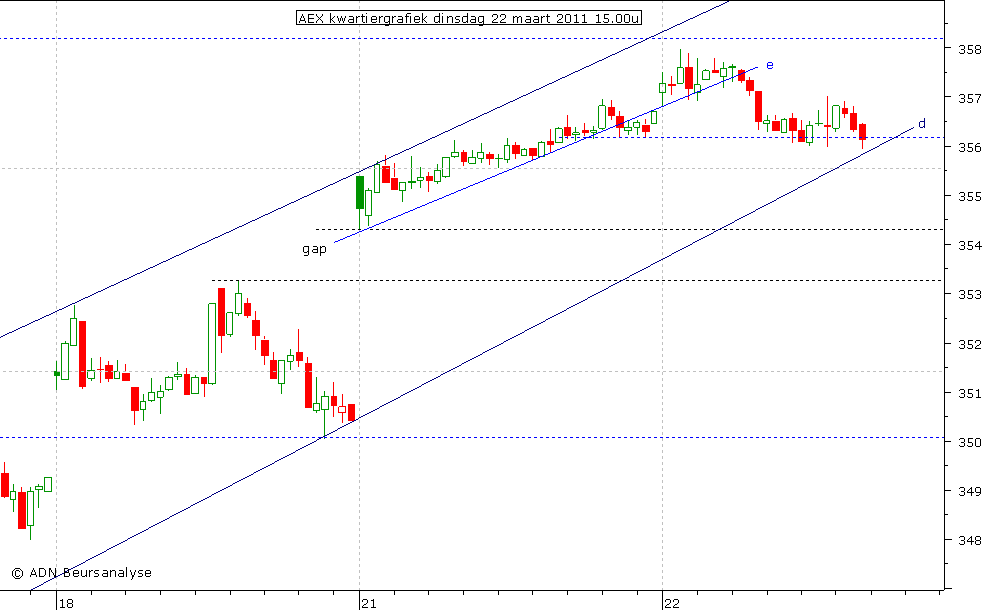The image size is (985, 610).
Task: Click the date axis label 18
Action: pos(66,603)
